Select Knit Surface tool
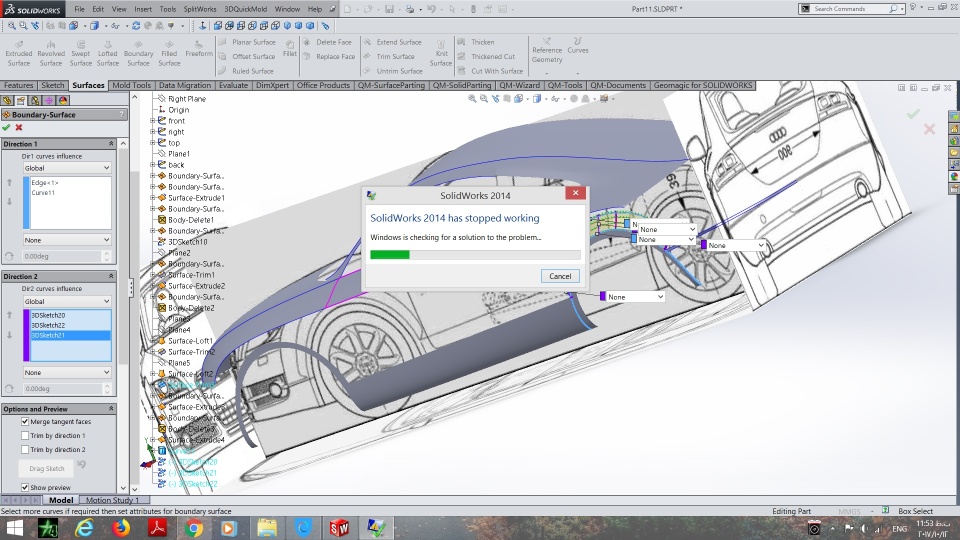This screenshot has height=540, width=960. [x=441, y=53]
